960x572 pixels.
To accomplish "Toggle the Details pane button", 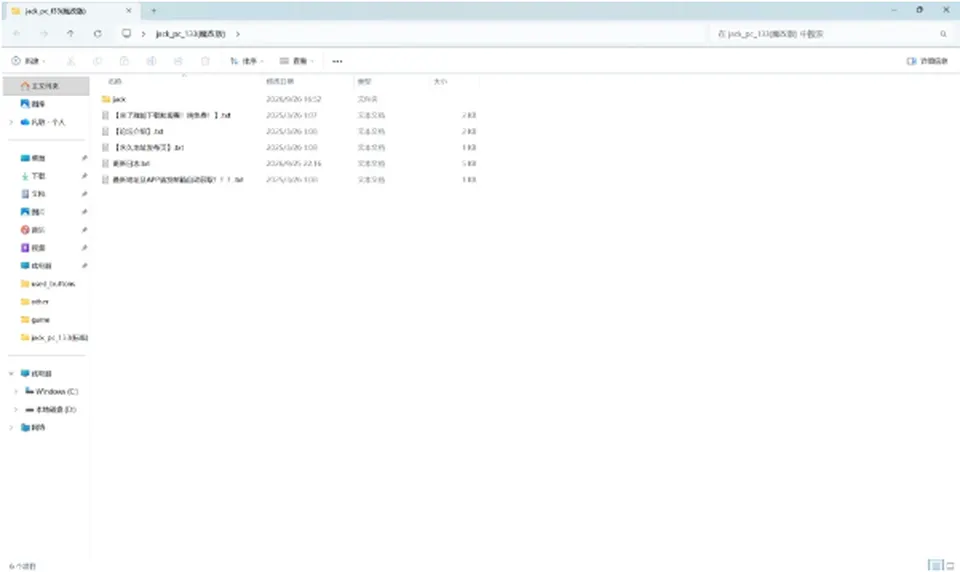I will click(x=928, y=61).
